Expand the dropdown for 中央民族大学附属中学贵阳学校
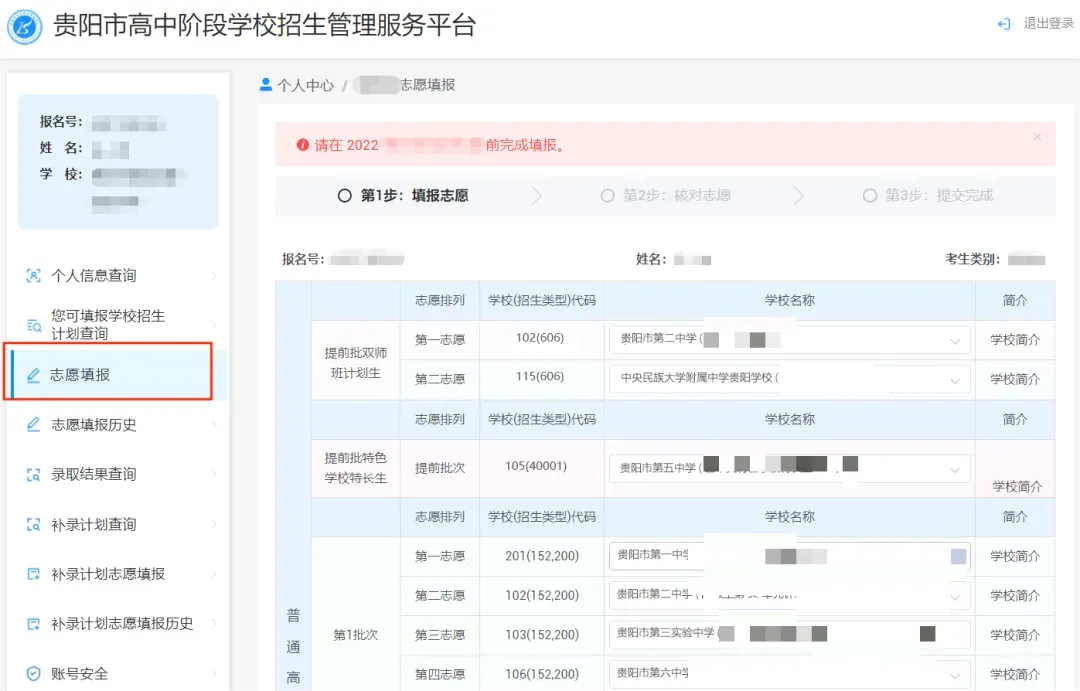This screenshot has width=1080, height=691. tap(957, 379)
